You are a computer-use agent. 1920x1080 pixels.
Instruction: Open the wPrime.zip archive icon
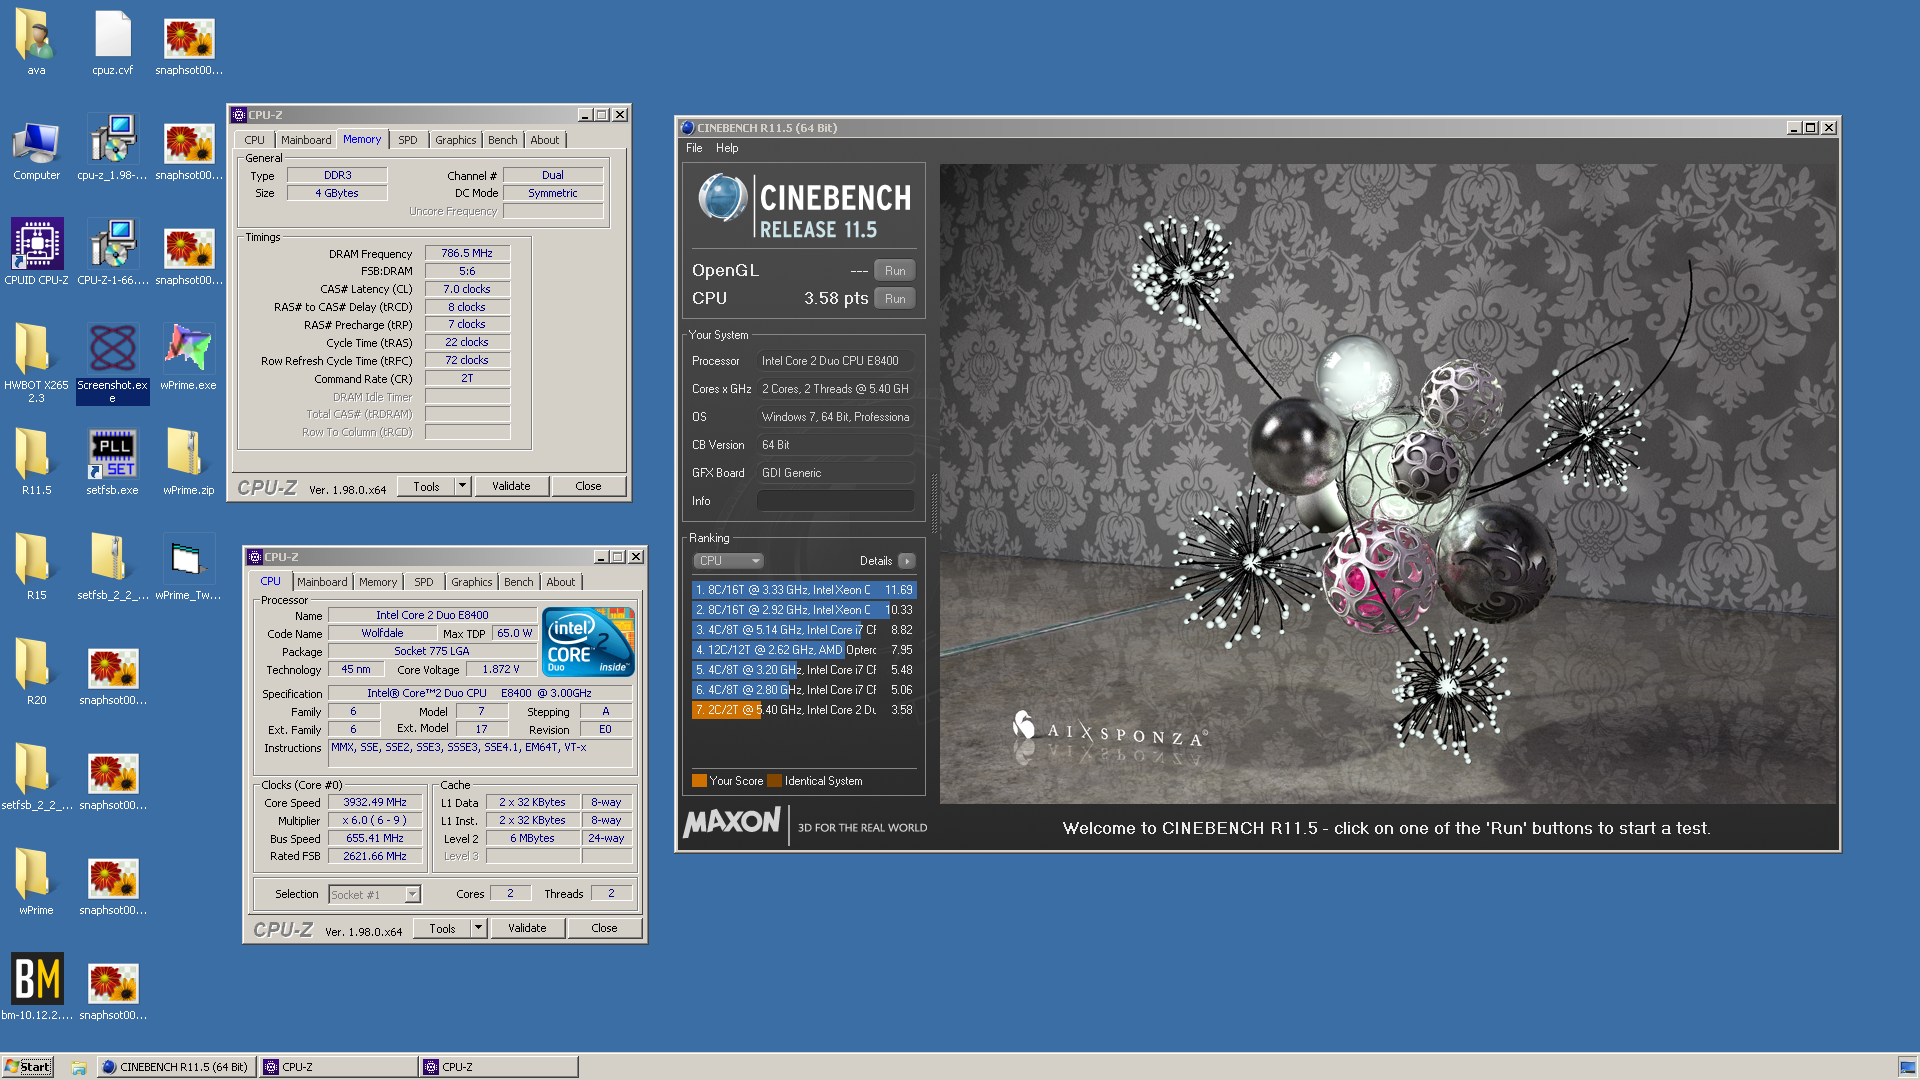[188, 462]
